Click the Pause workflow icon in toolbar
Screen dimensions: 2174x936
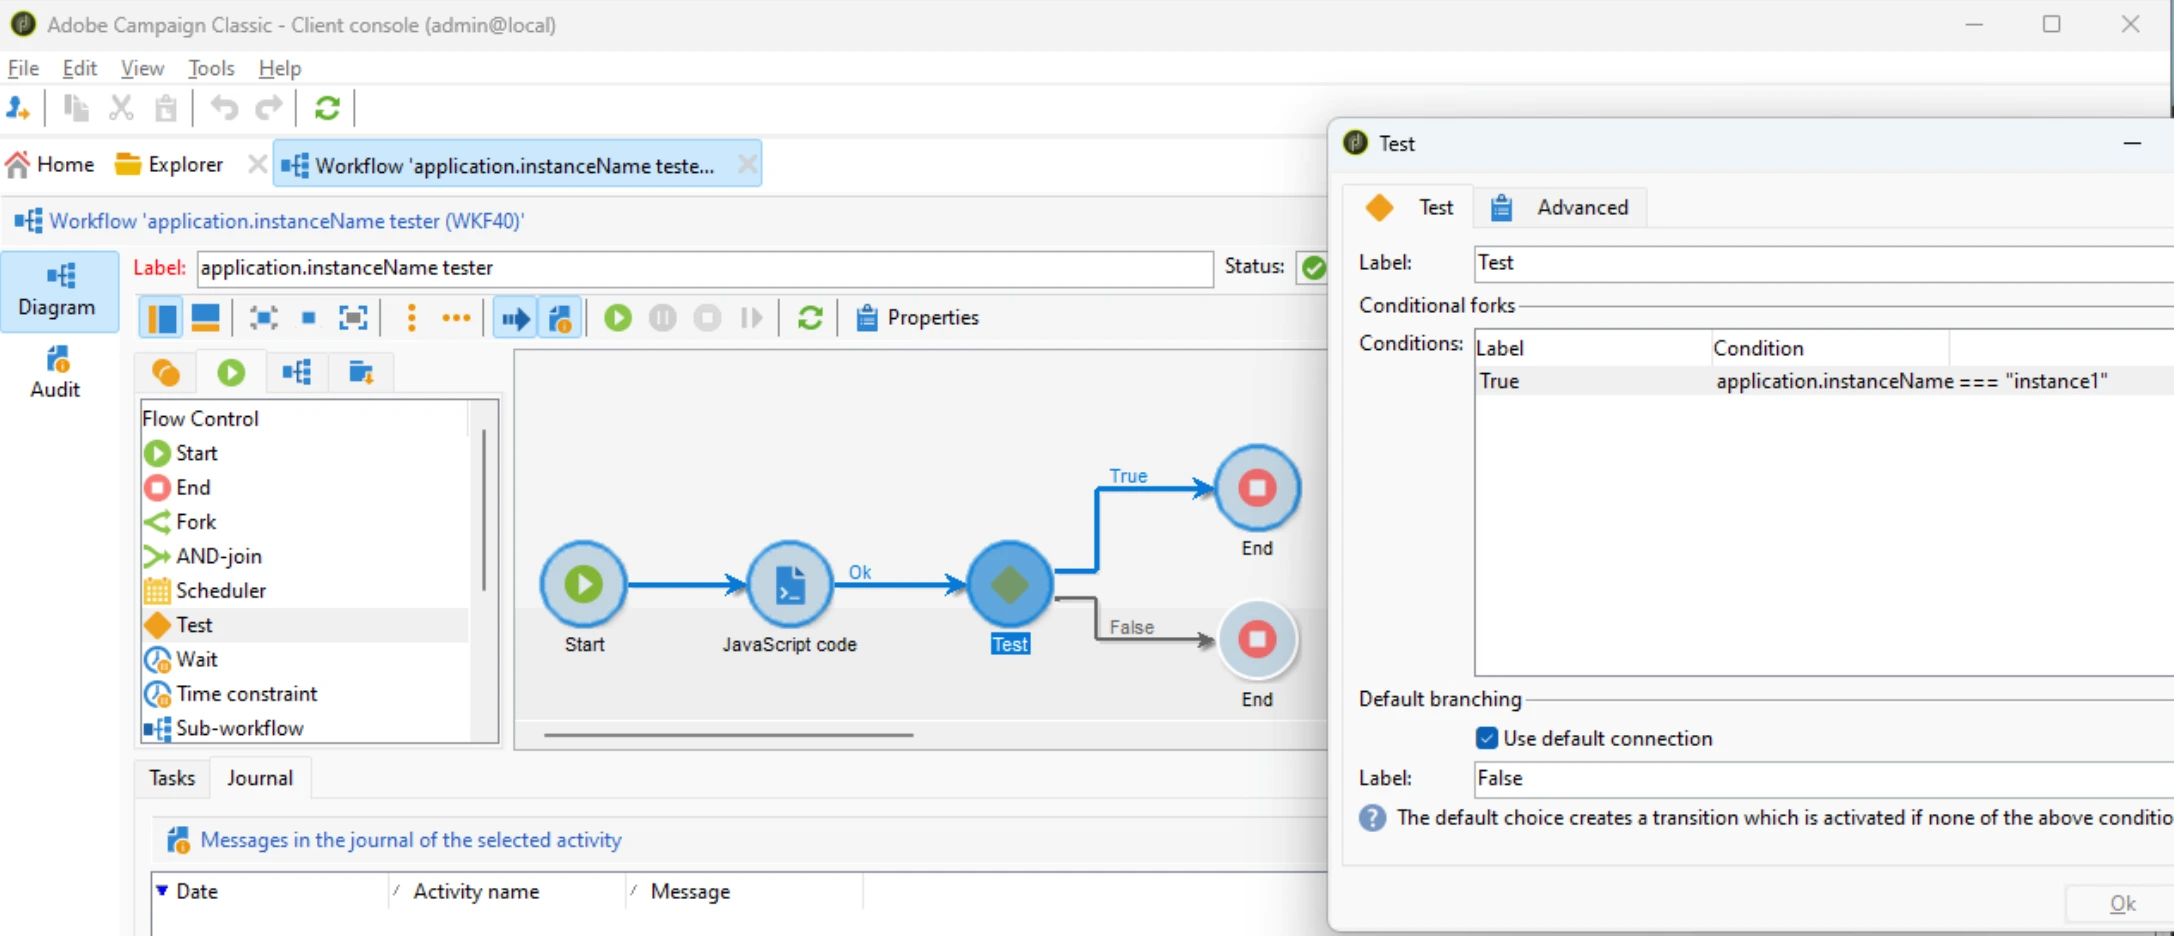(x=662, y=318)
